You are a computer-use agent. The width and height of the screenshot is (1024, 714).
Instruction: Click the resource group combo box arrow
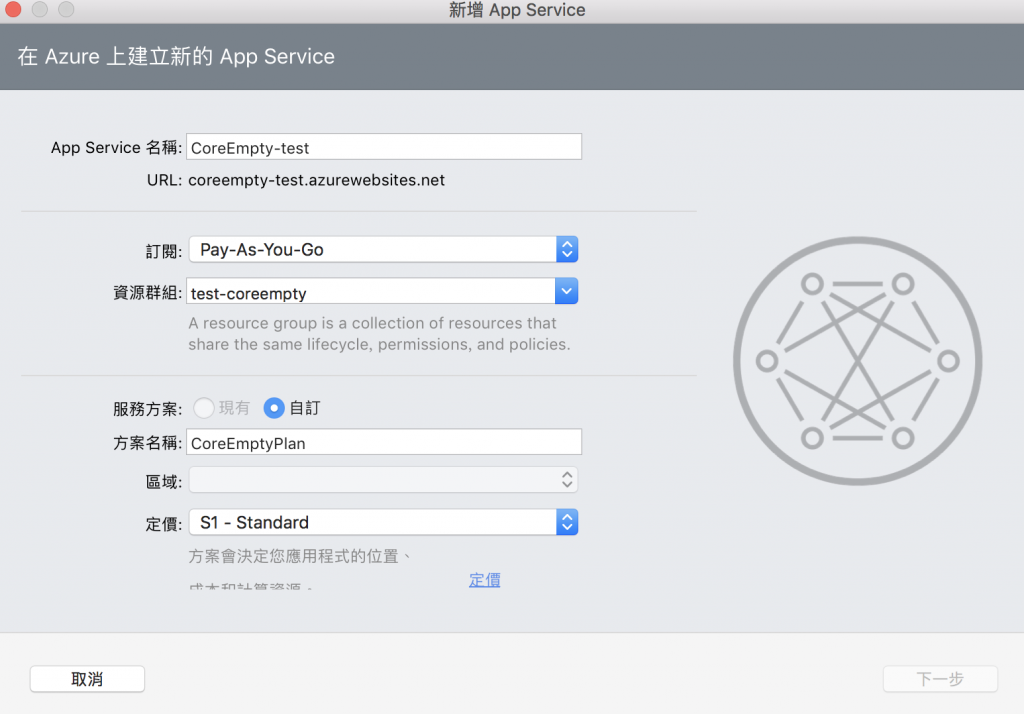566,291
